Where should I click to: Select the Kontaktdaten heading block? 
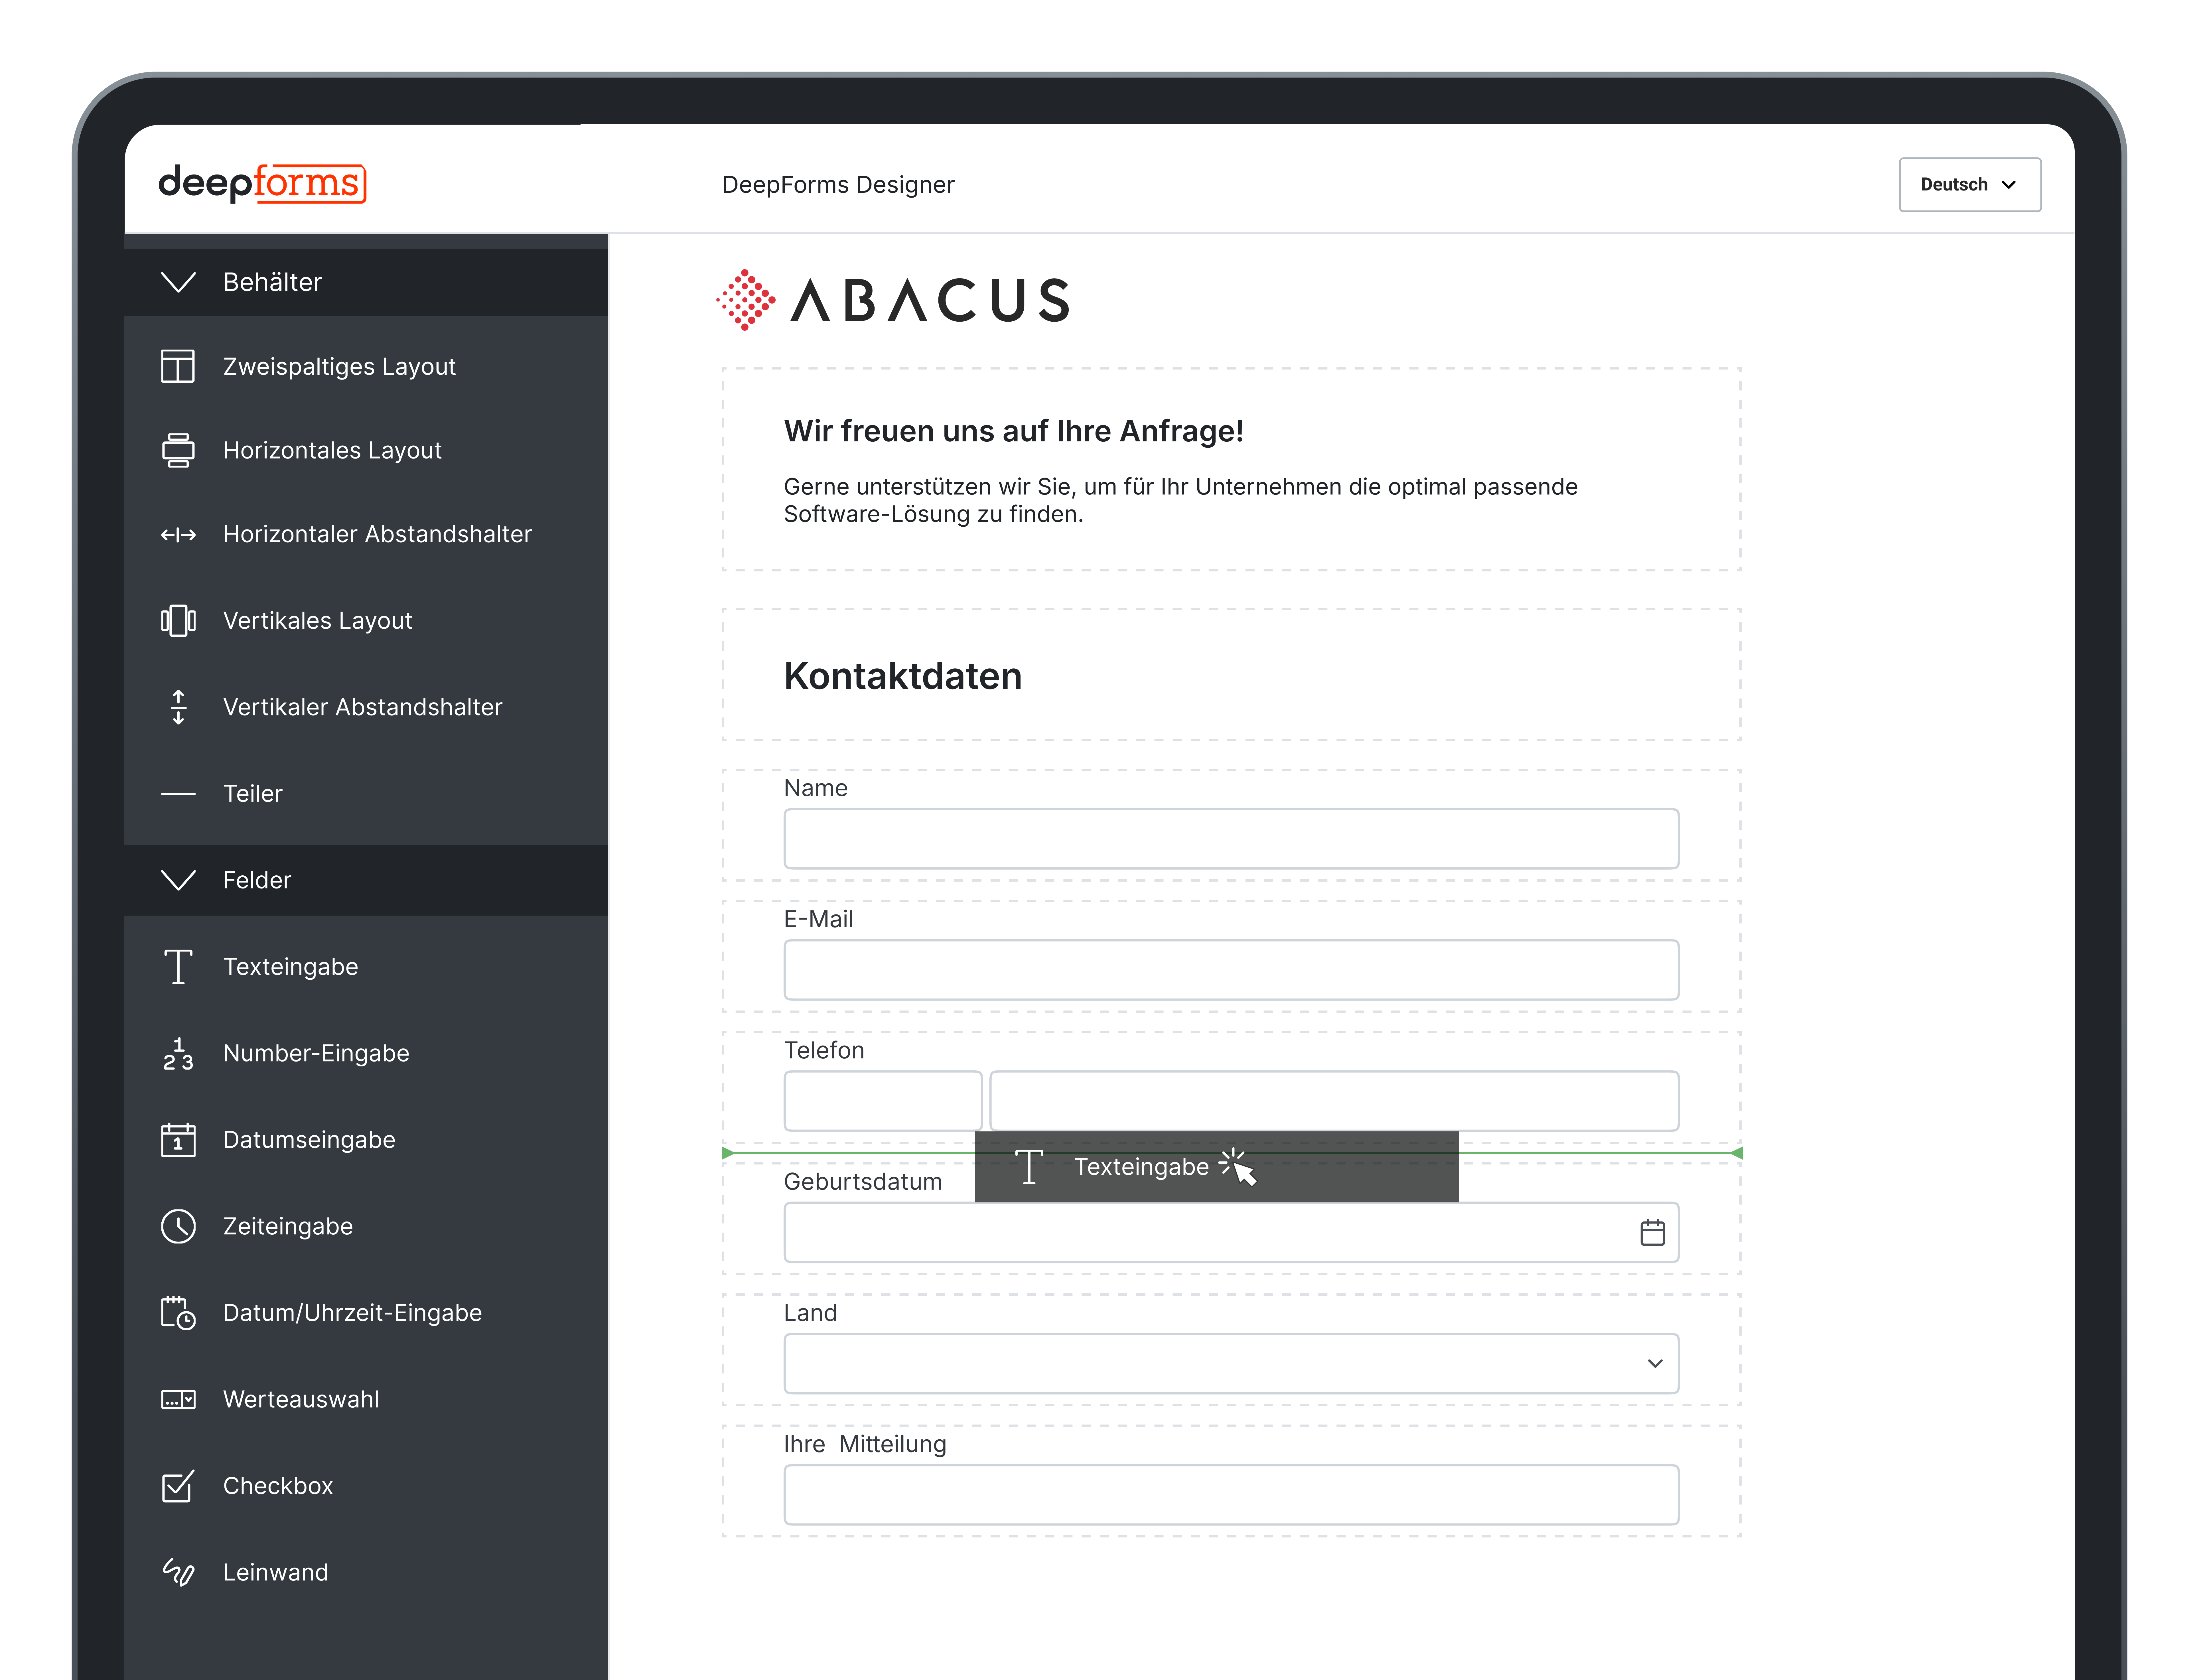[902, 676]
